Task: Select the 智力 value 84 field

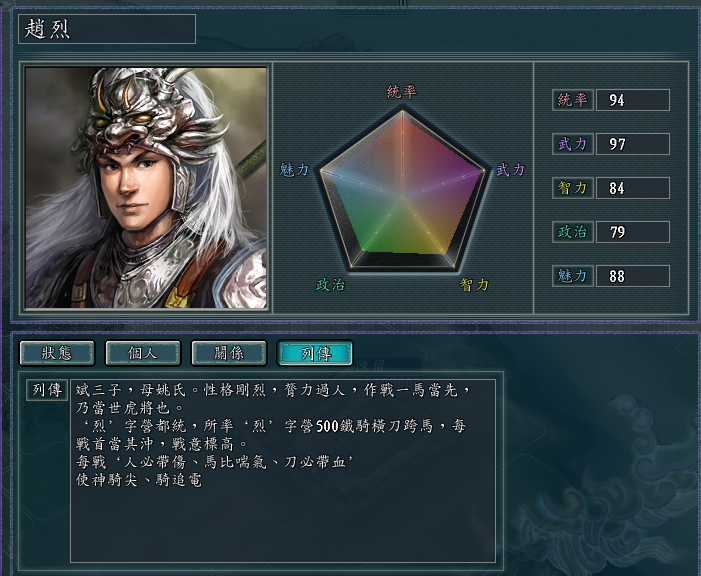Action: coord(632,188)
